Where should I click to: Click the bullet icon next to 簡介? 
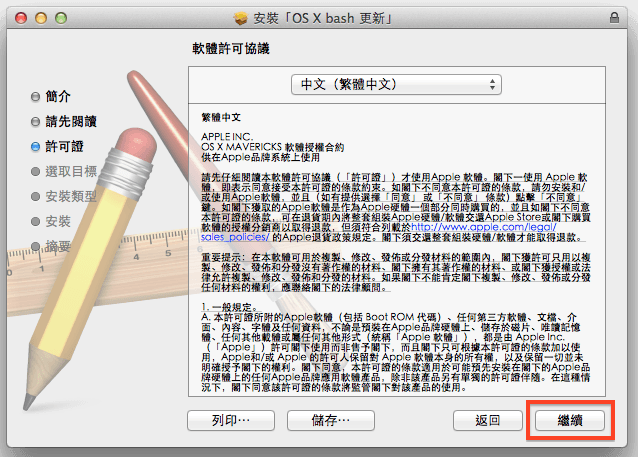[x=36, y=97]
